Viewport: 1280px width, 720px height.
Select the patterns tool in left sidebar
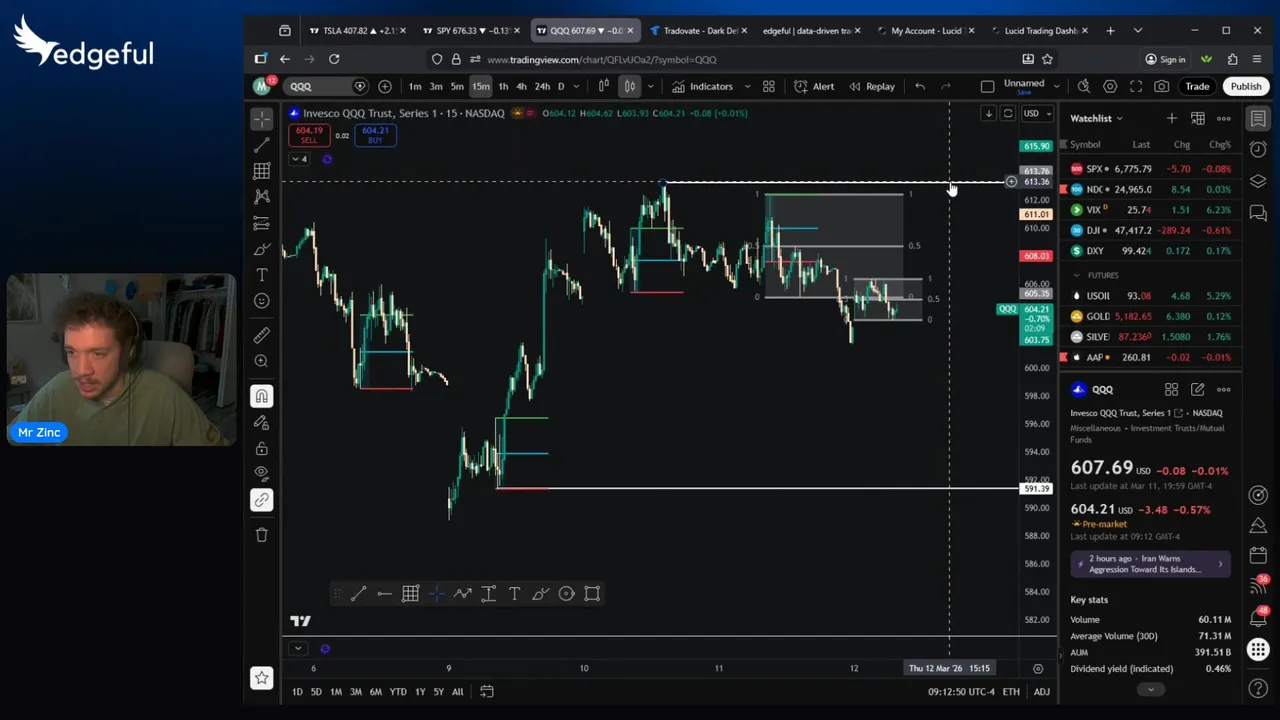[262, 197]
